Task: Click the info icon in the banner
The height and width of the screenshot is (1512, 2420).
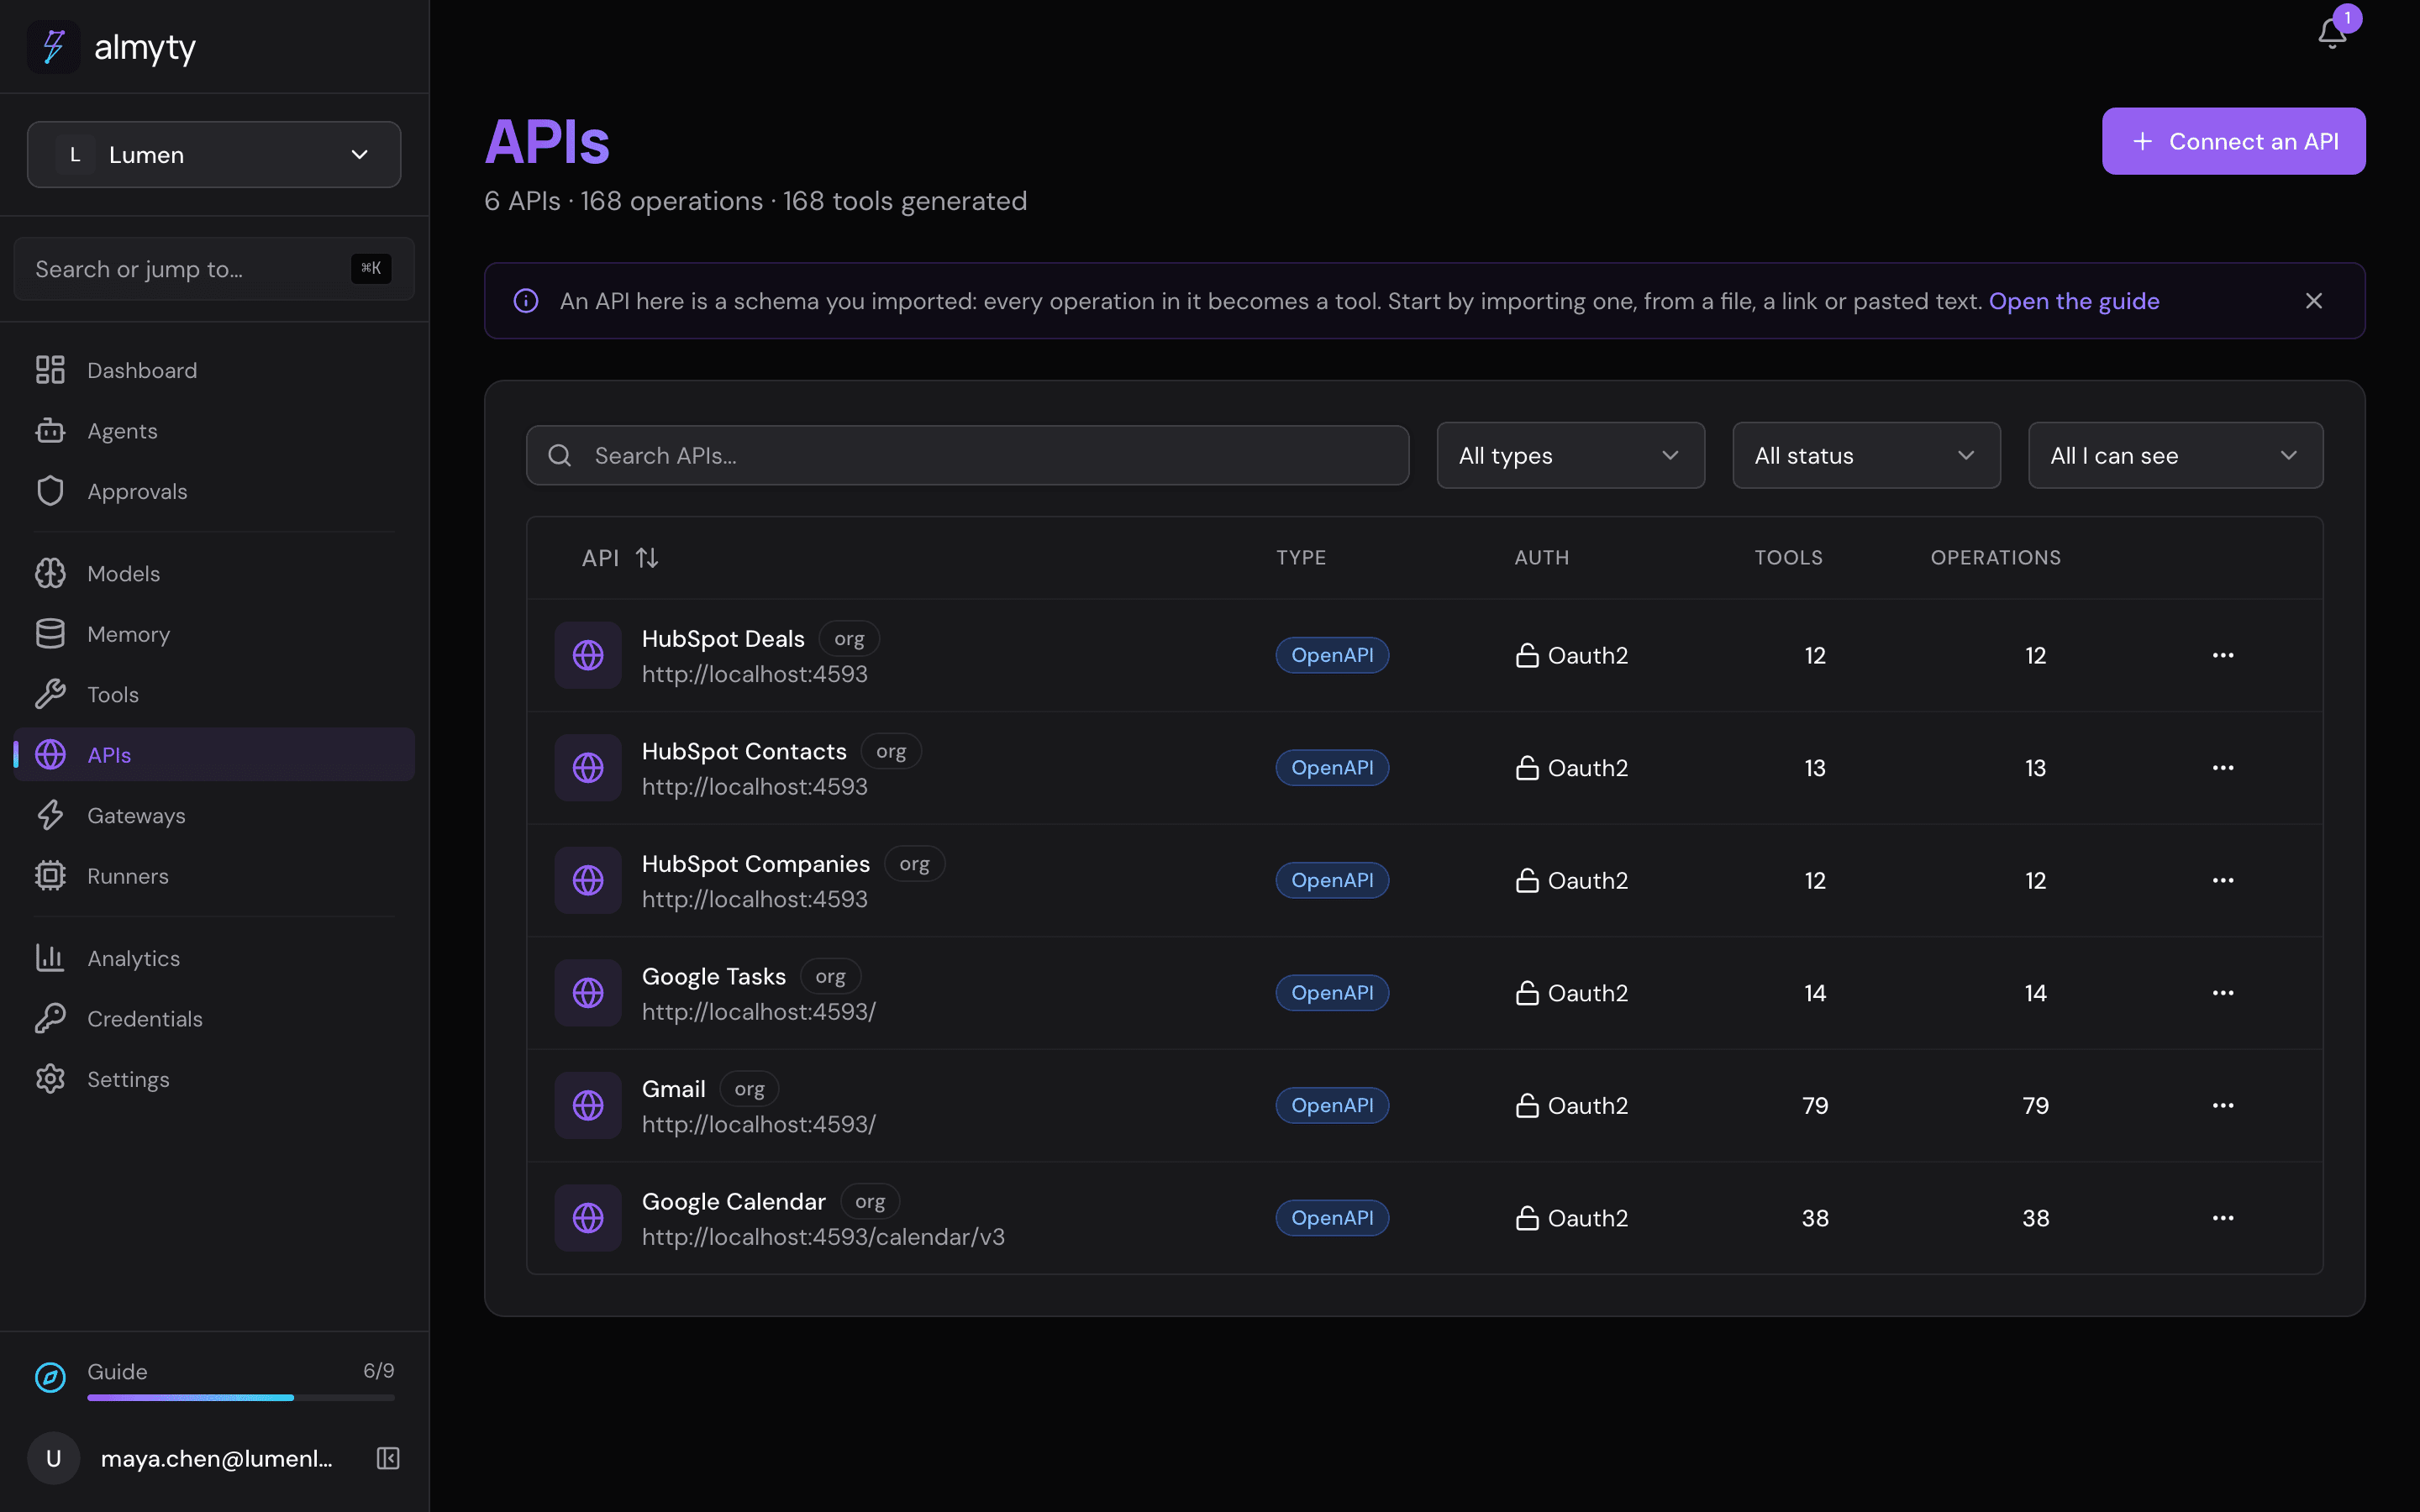Action: (526, 301)
